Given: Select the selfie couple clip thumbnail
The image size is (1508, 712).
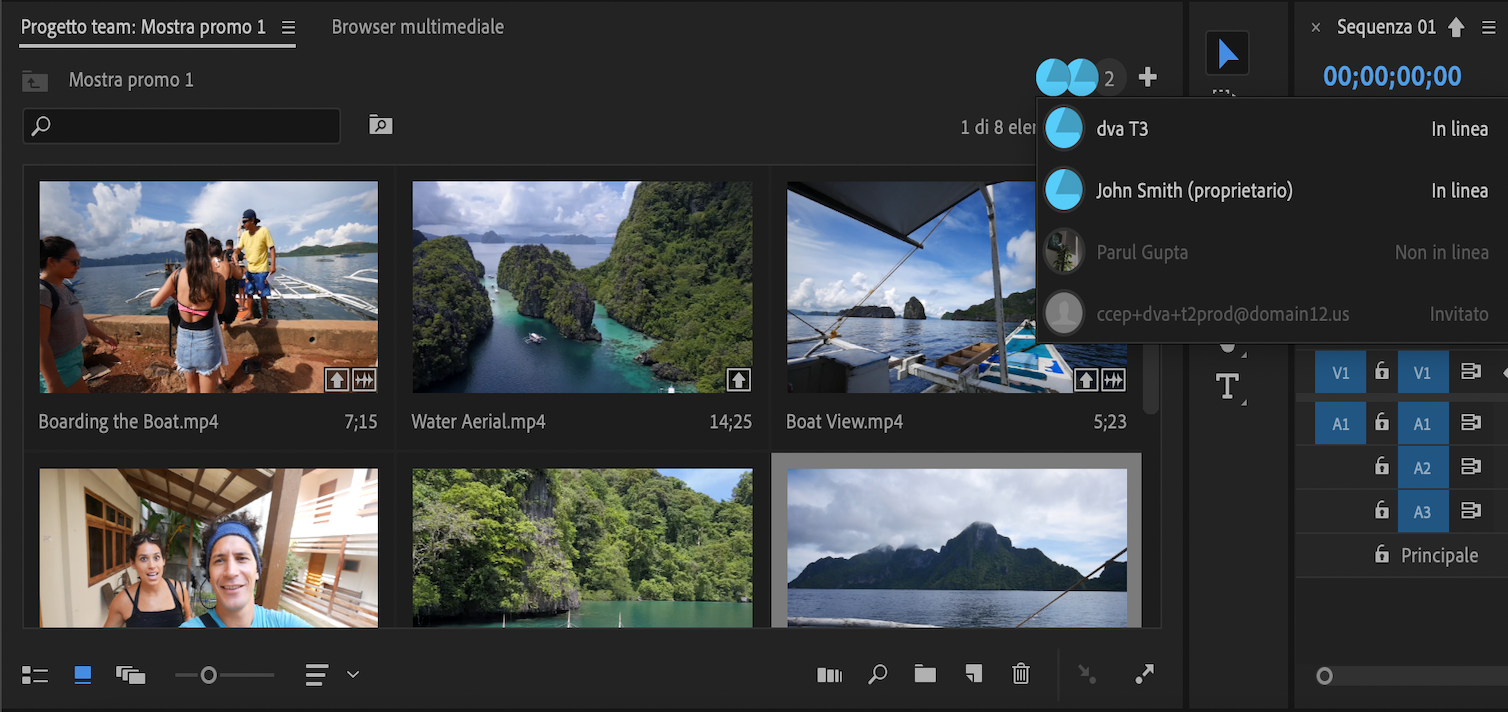Looking at the screenshot, I should pyautogui.click(x=209, y=548).
